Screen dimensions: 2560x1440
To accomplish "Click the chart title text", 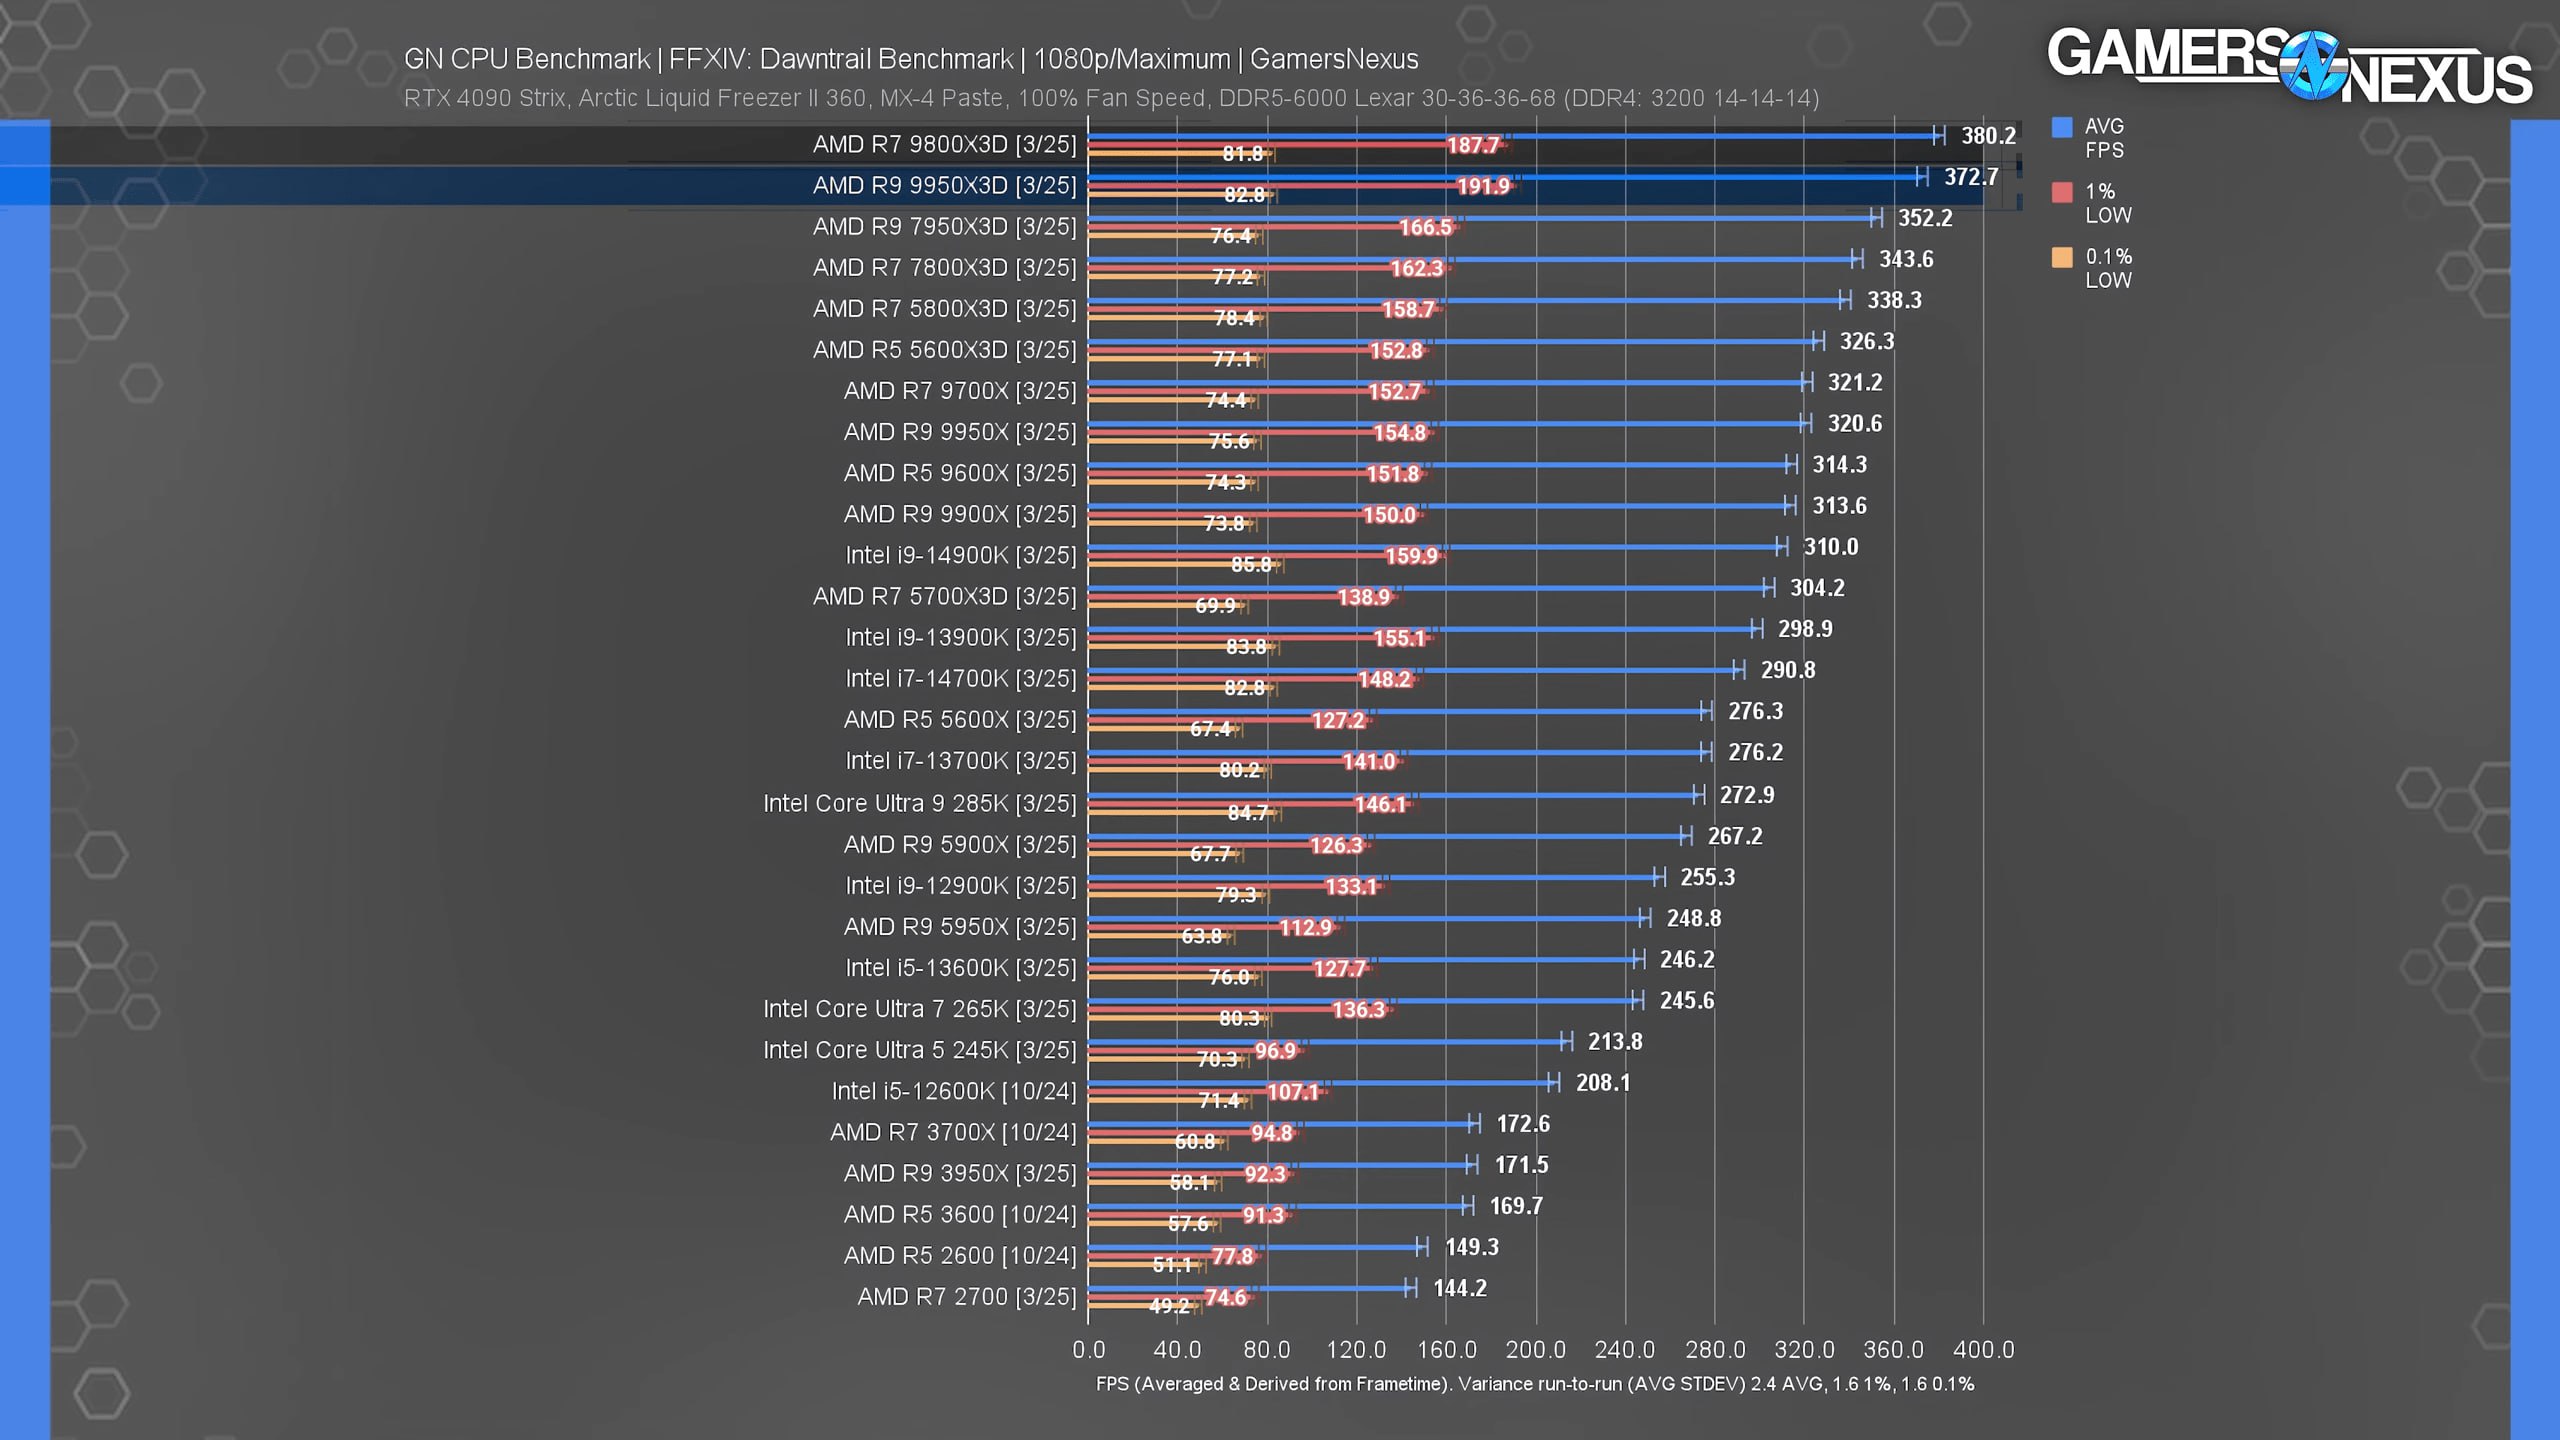I will pyautogui.click(x=911, y=59).
